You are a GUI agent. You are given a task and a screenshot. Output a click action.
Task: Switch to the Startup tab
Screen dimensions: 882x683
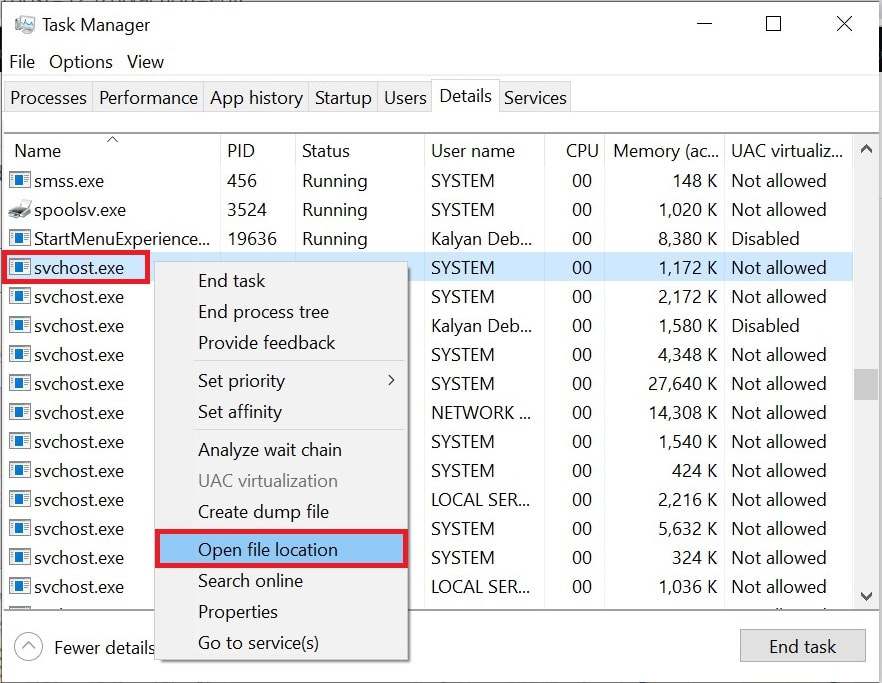coord(343,98)
